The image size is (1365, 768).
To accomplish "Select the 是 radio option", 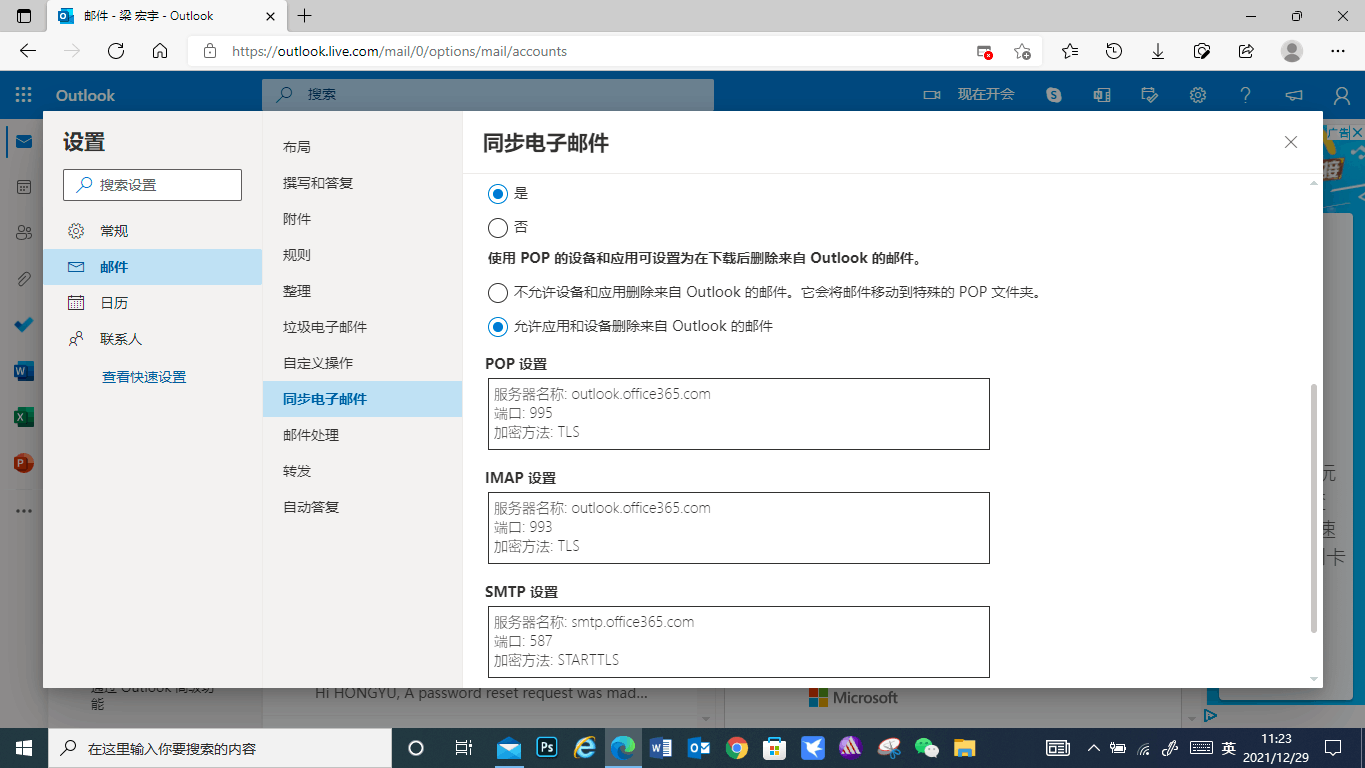I will point(497,193).
